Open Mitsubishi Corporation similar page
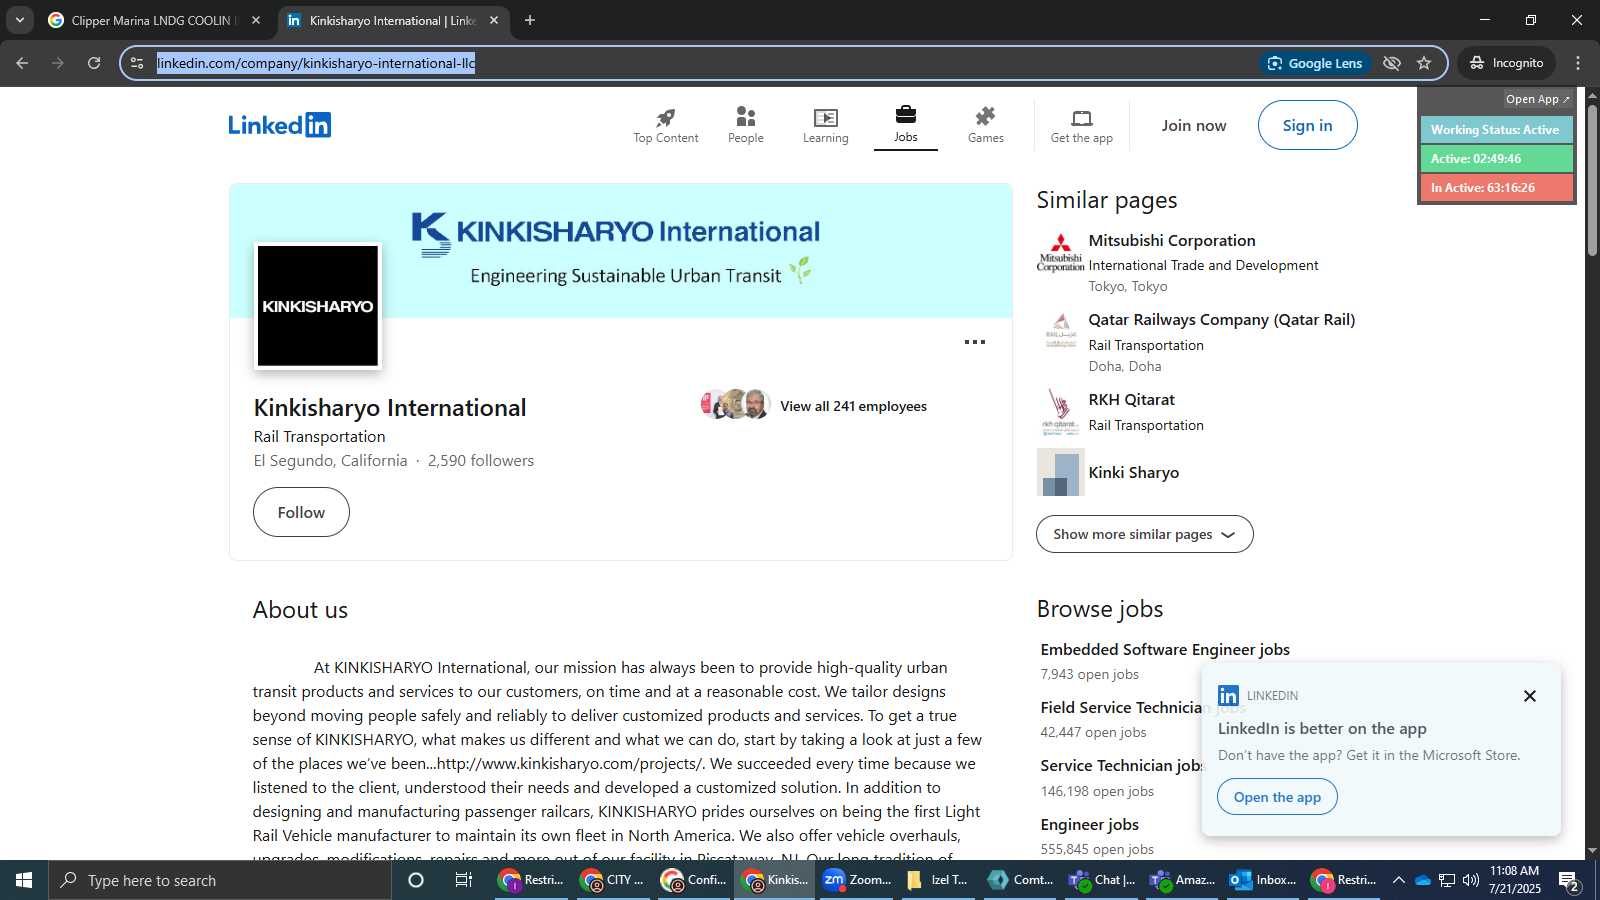Image resolution: width=1600 pixels, height=900 pixels. pyautogui.click(x=1171, y=240)
